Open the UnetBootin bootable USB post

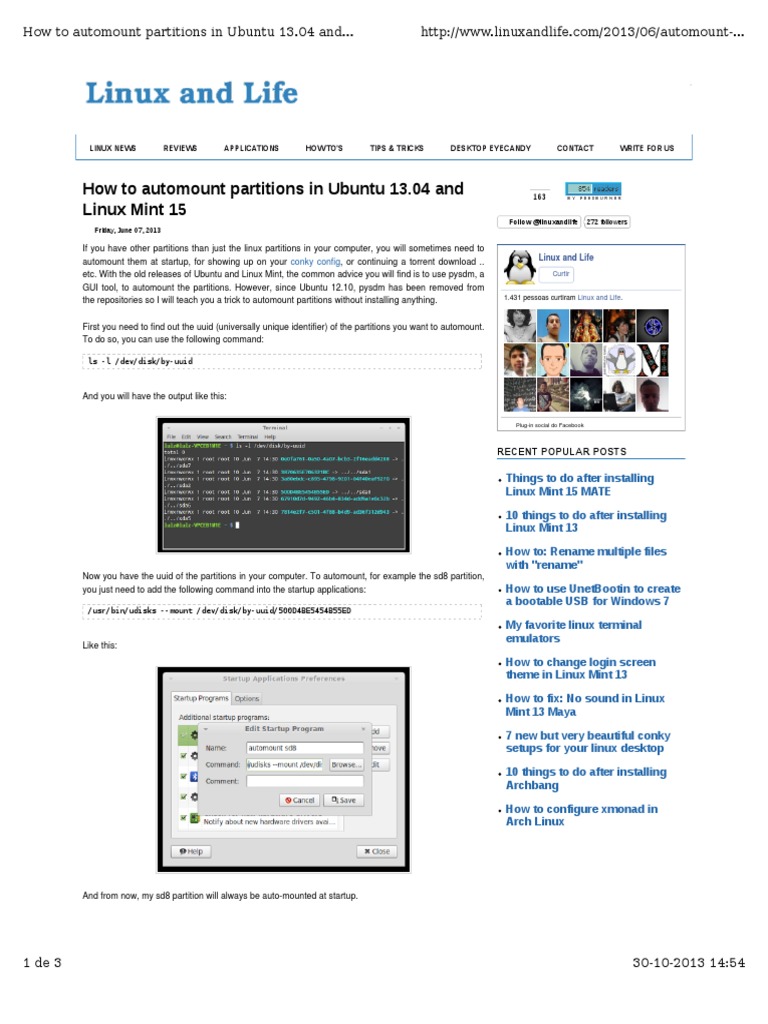click(x=593, y=595)
